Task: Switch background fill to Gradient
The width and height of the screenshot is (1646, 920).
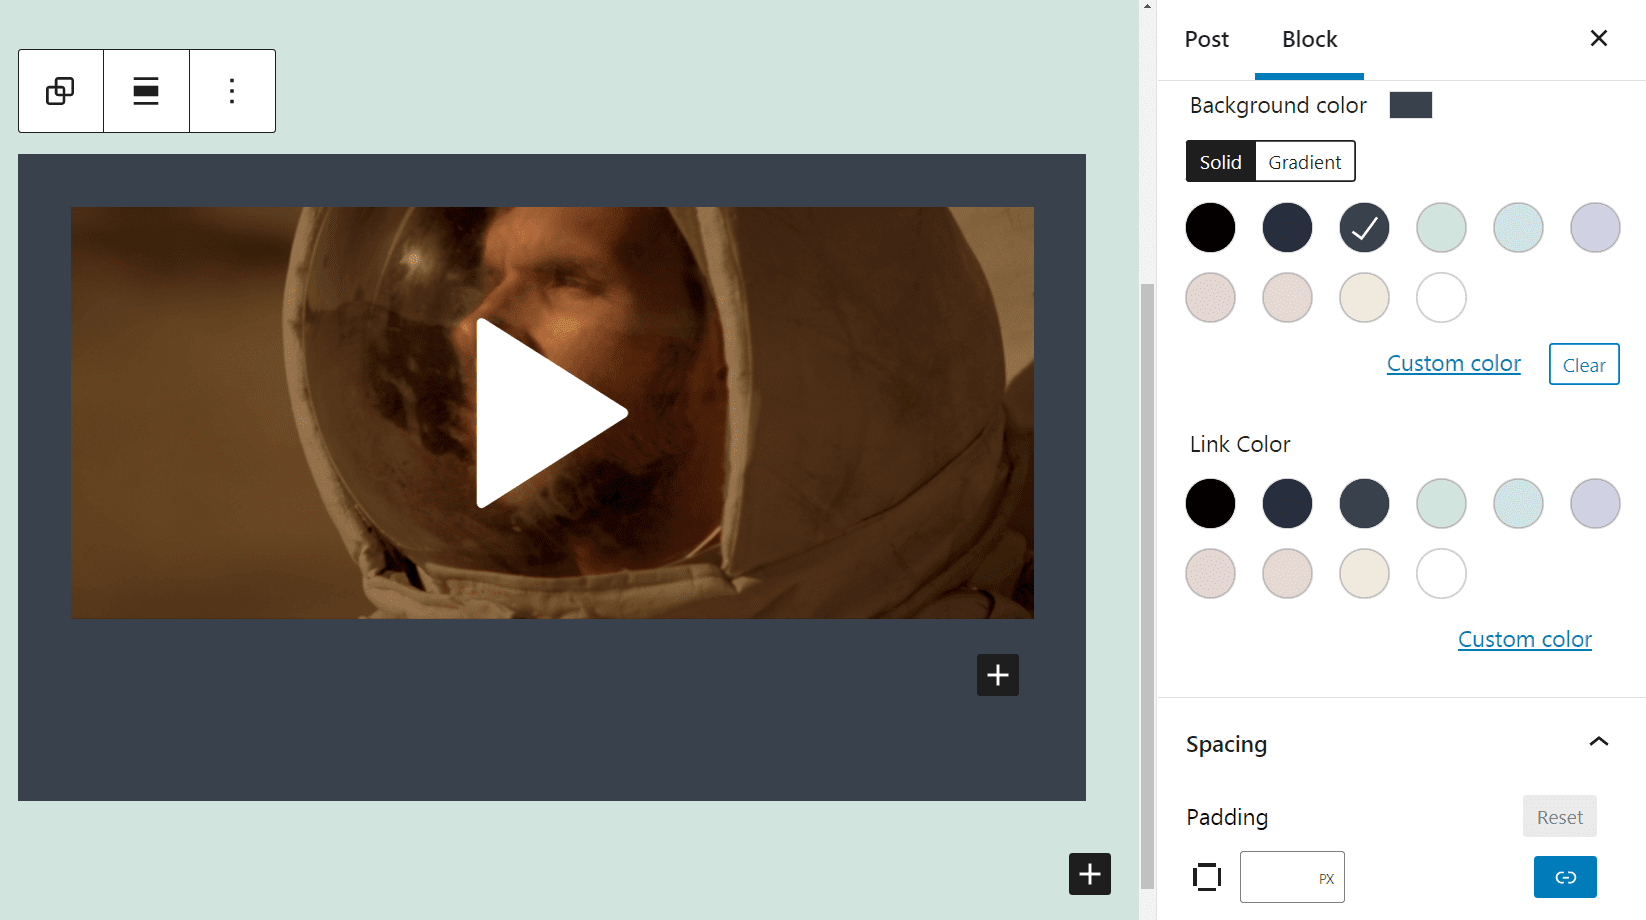Action: pos(1304,161)
